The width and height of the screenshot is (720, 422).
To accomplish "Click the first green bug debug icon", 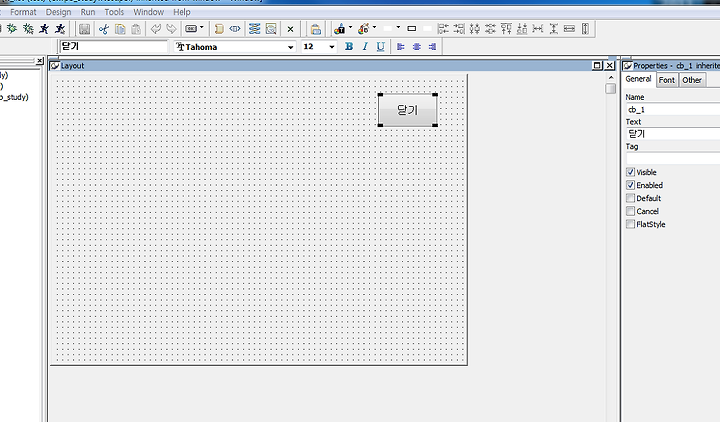I will pyautogui.click(x=12, y=29).
